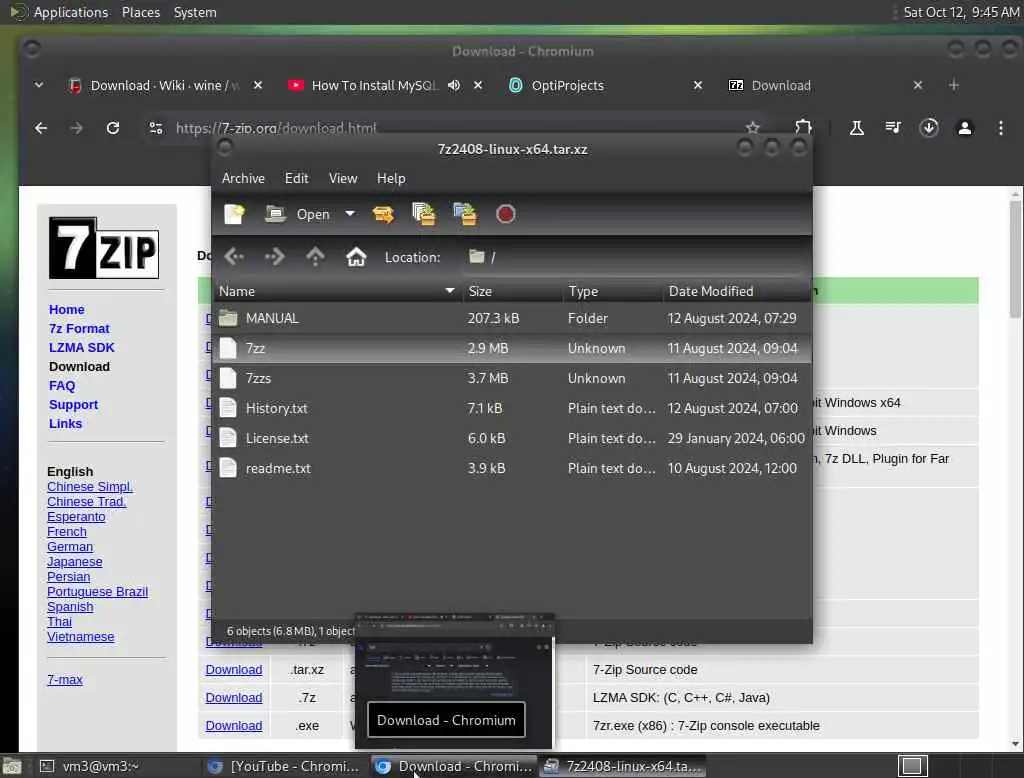Open the 7-max link
1024x778 pixels.
coord(65,679)
